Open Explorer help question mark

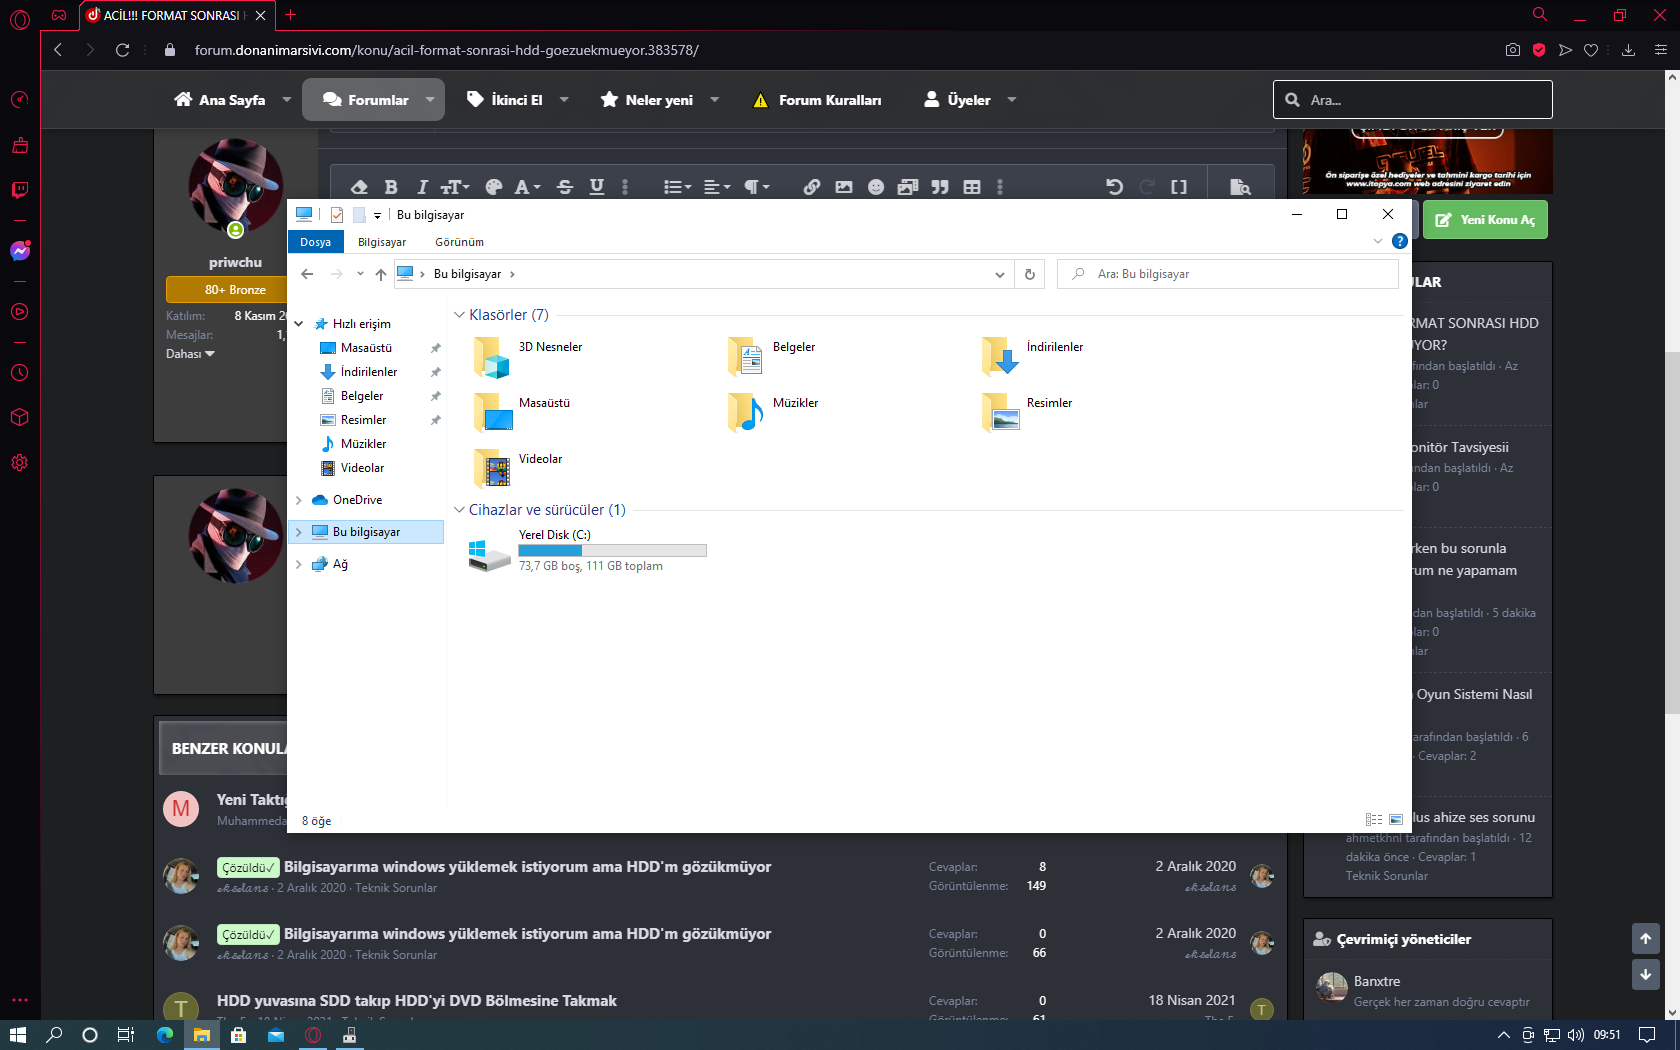coord(1400,241)
